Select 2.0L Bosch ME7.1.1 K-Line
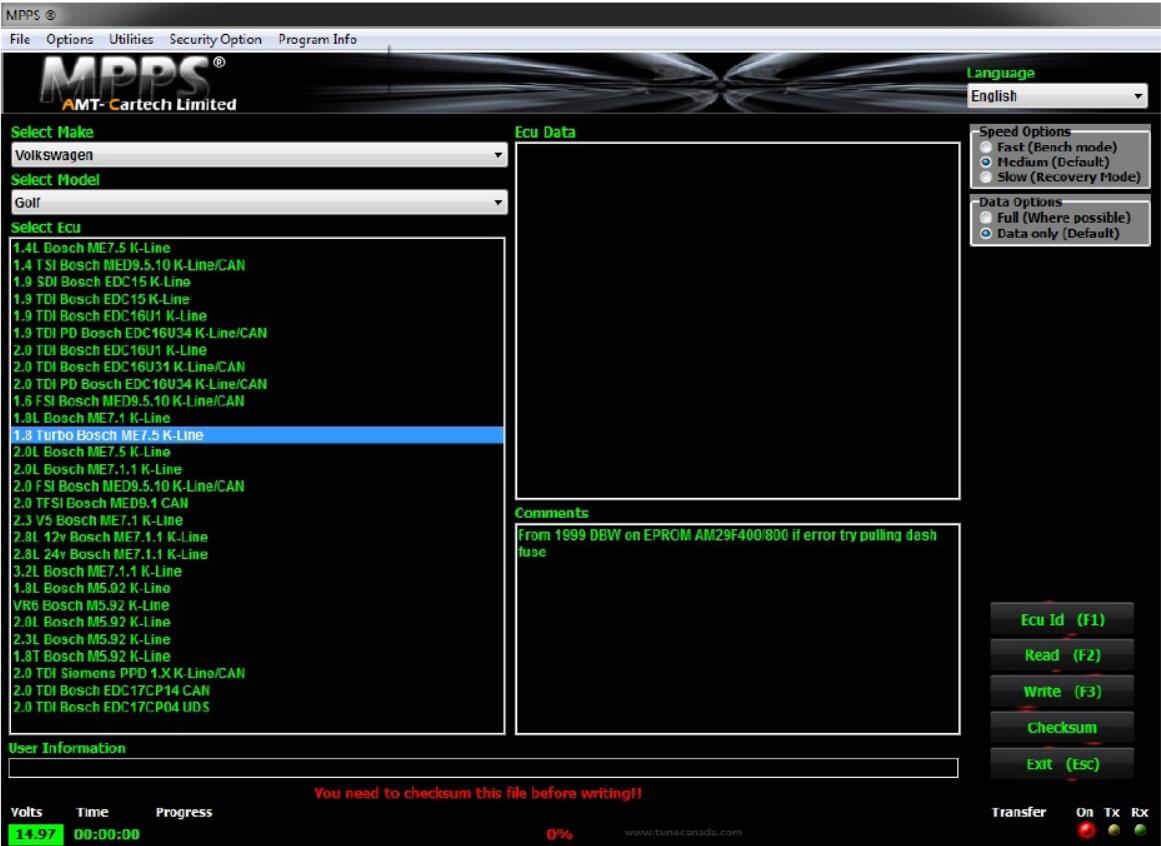 (x=257, y=469)
